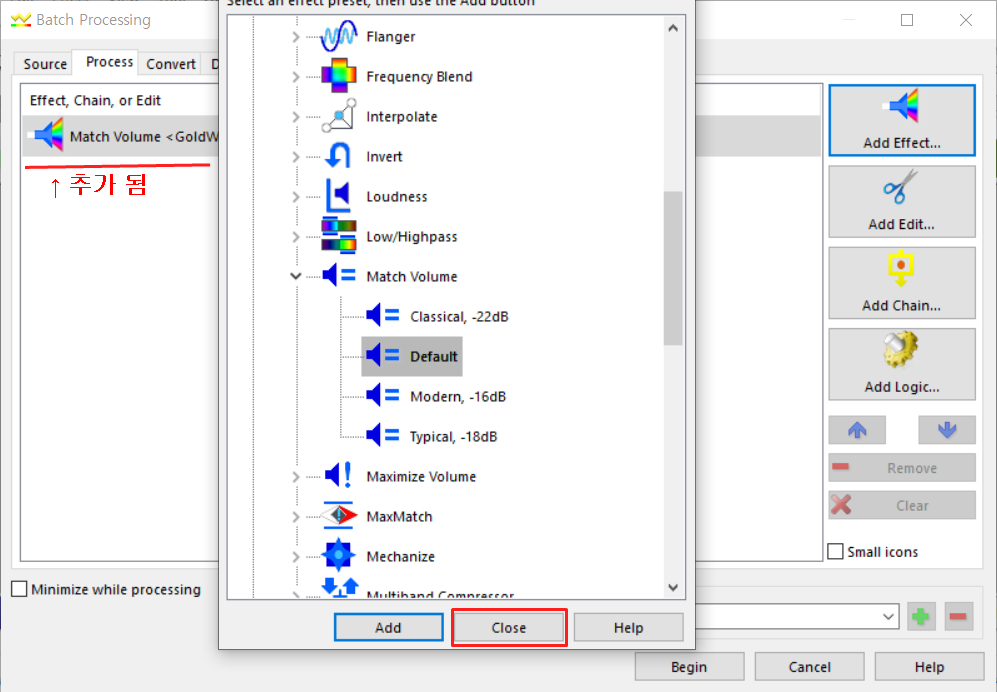
Task: Open the preset dropdown in Batch Processing
Action: (x=888, y=616)
